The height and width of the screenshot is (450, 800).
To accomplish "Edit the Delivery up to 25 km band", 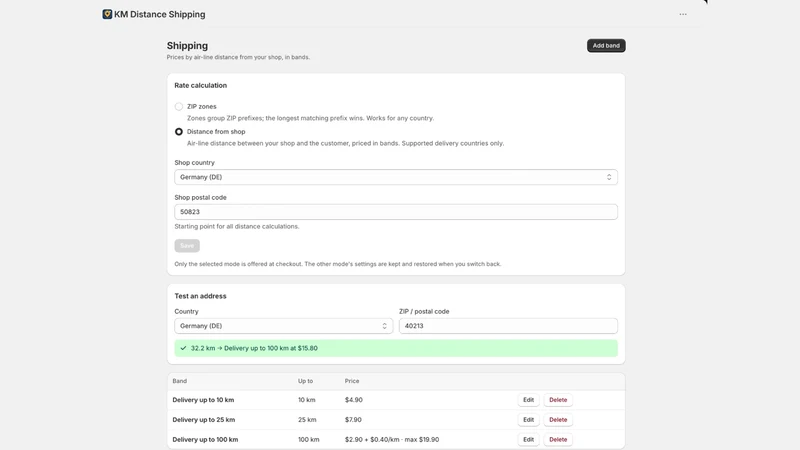I will point(528,420).
